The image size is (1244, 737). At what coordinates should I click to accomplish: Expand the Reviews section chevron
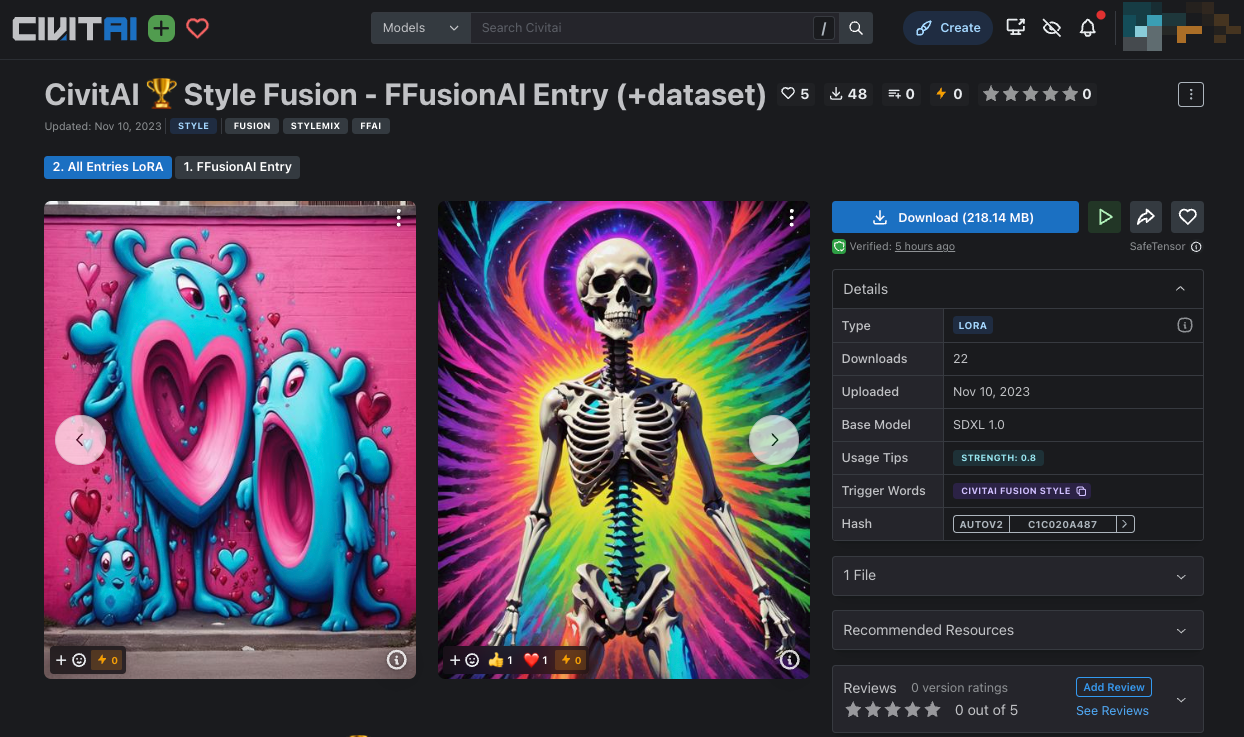[x=1181, y=699]
